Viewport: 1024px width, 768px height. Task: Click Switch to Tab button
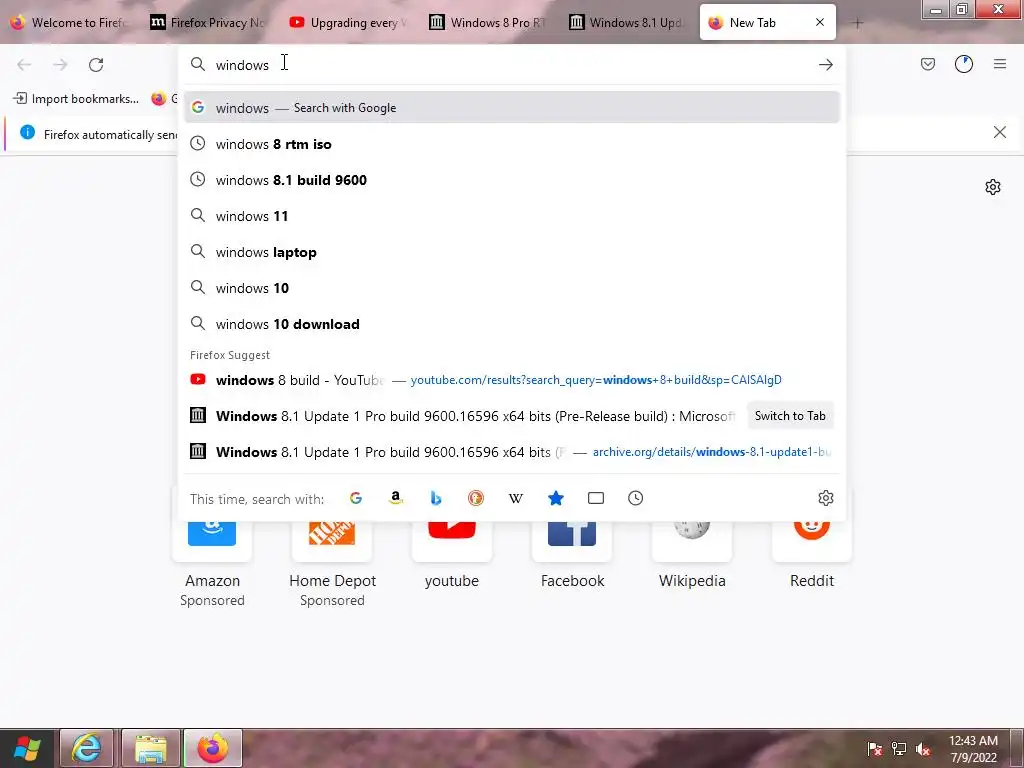790,416
